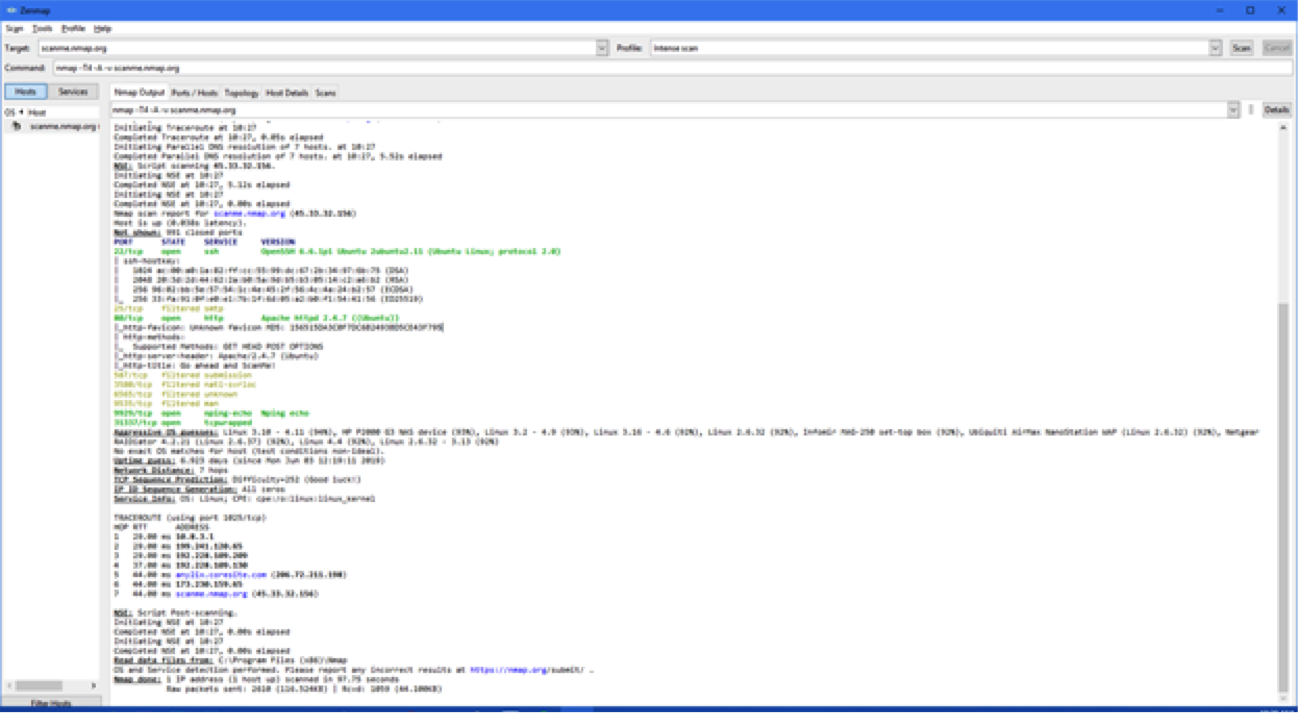Toggle the Services view button

pyautogui.click(x=73, y=92)
